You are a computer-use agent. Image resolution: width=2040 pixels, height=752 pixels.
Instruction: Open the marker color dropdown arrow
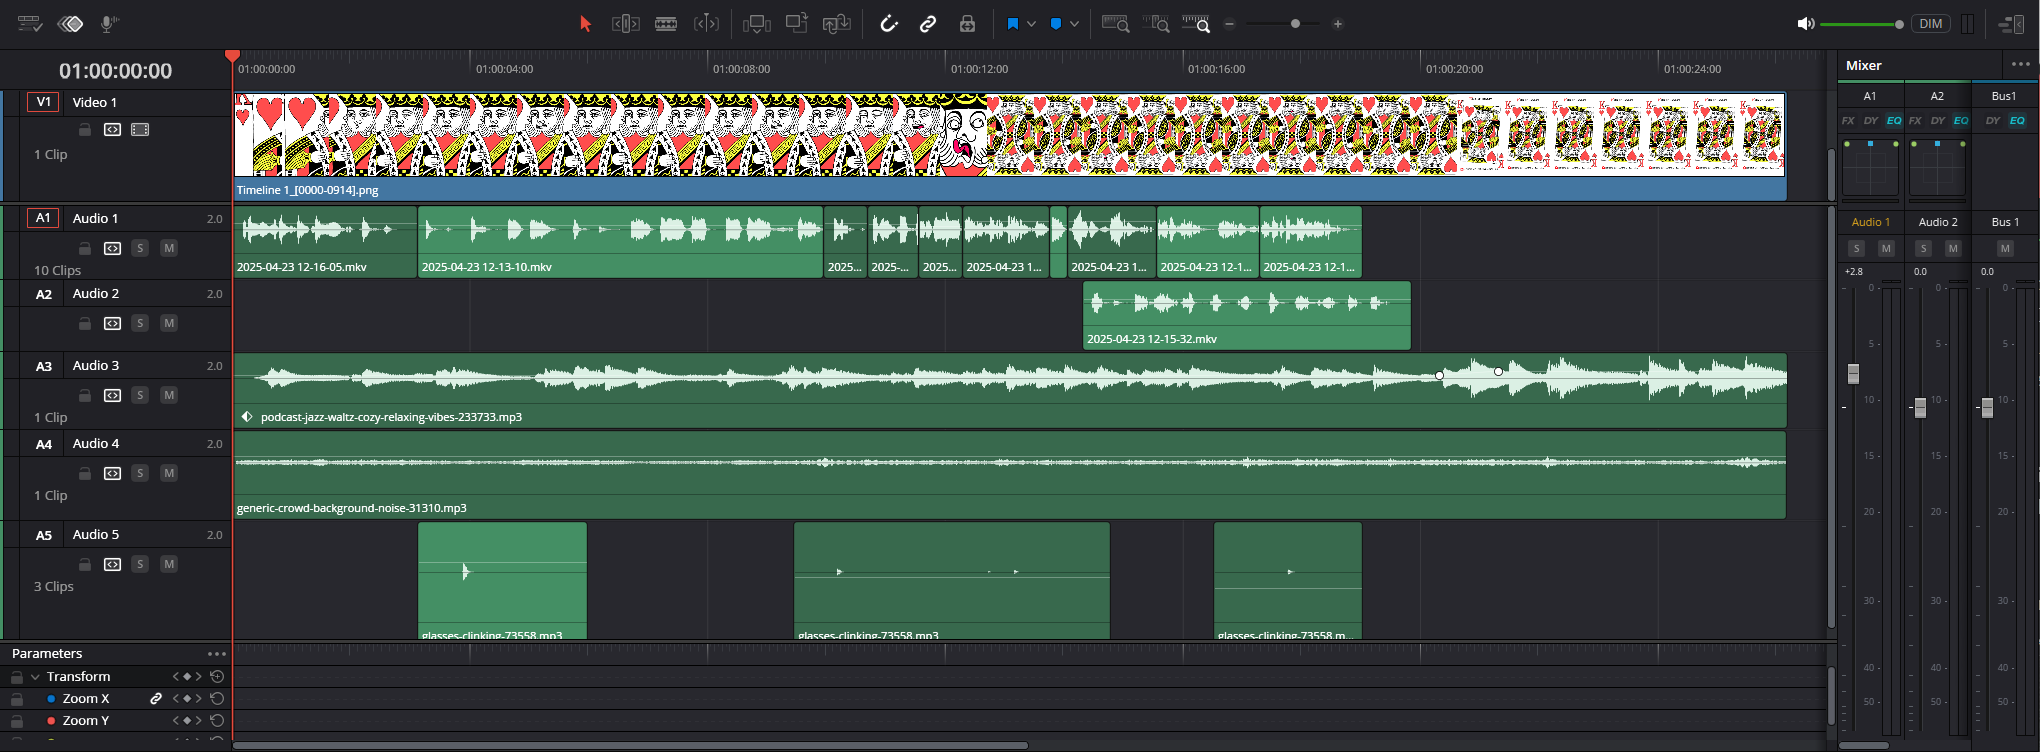(x=1074, y=24)
